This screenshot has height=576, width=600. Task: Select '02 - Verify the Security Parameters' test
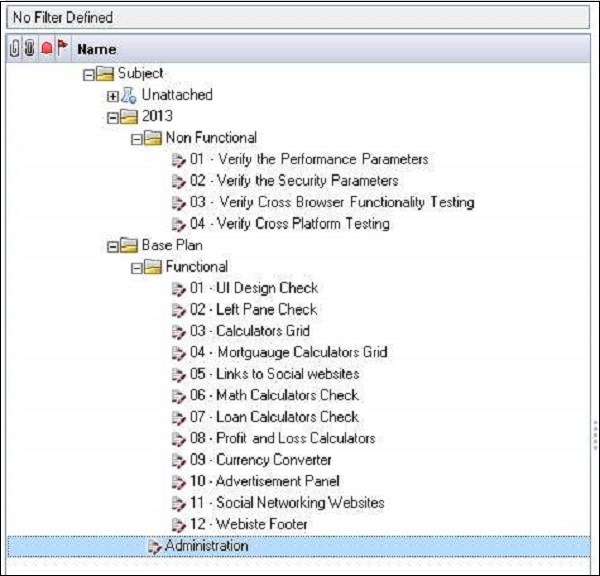click(294, 181)
